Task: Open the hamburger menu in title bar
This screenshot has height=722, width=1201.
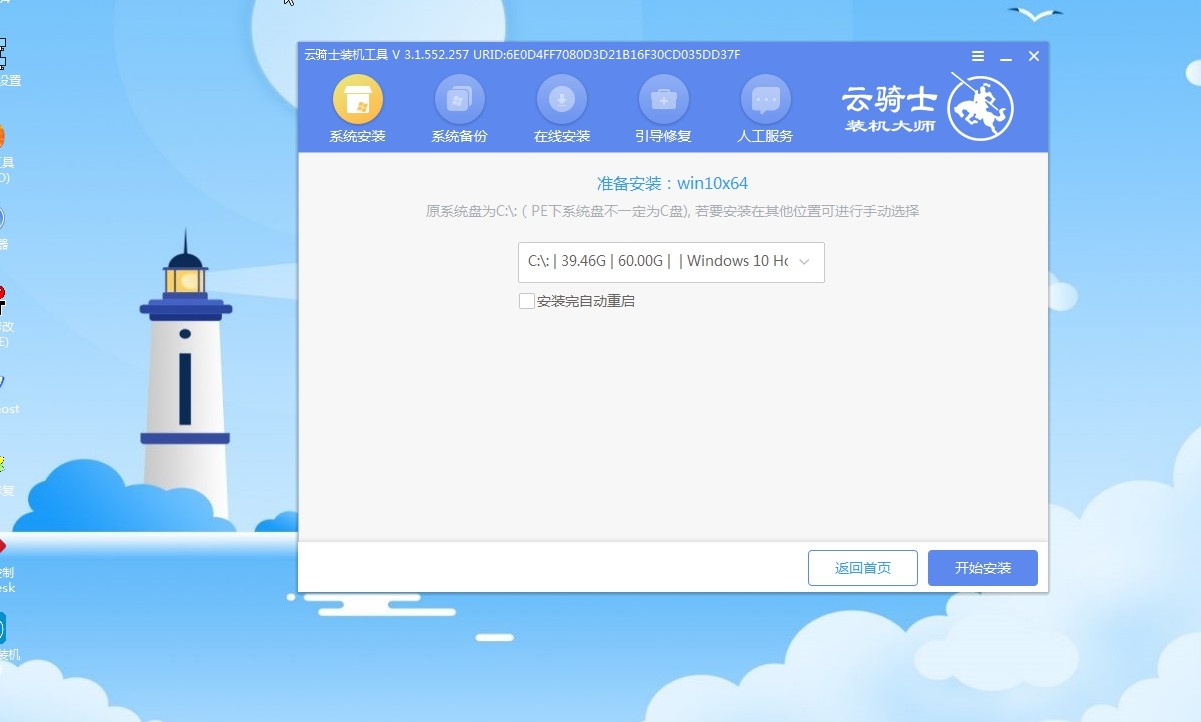Action: [978, 56]
